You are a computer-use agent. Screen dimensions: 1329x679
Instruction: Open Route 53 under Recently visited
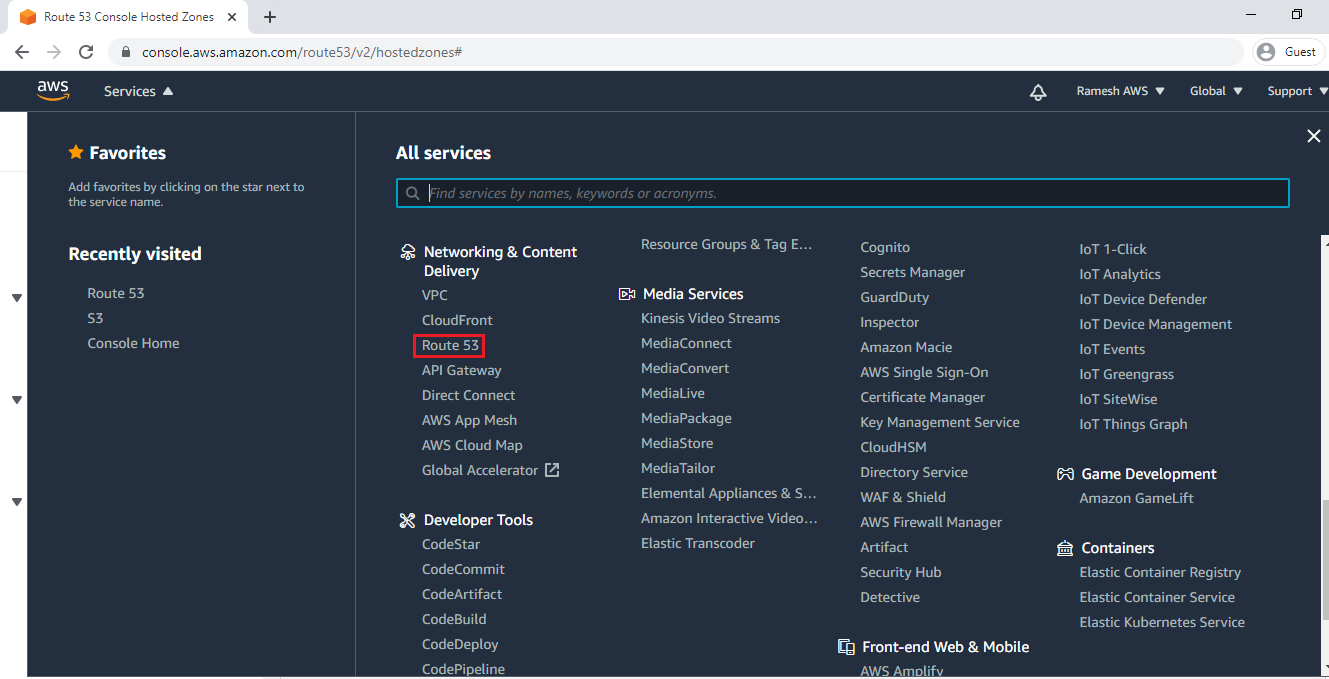coord(116,293)
